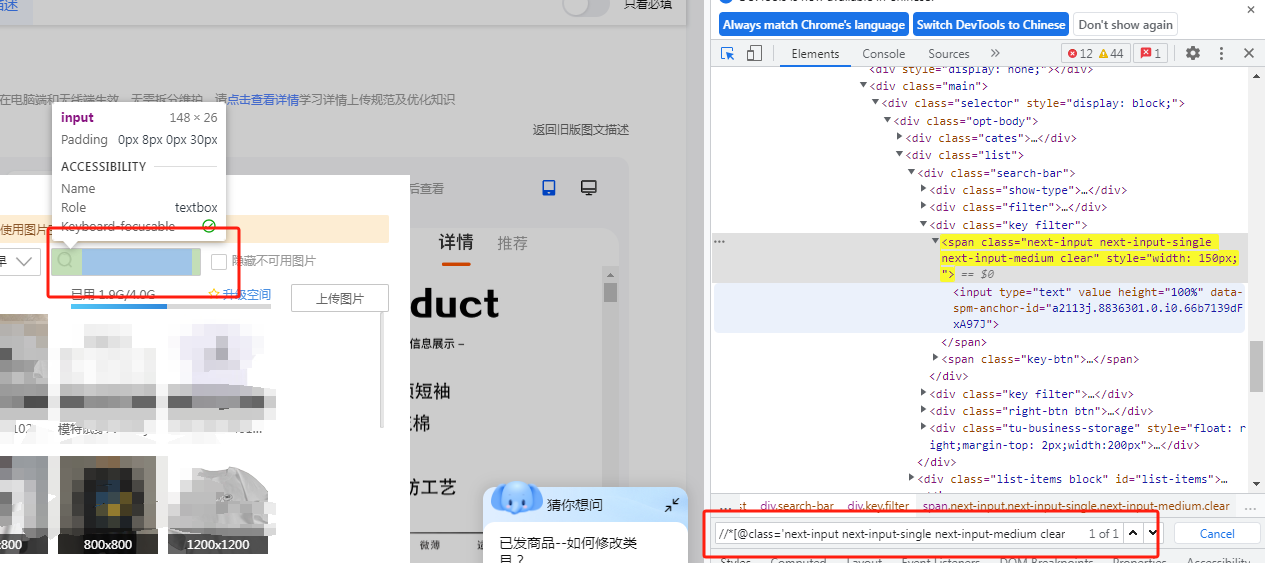1265x563 pixels.
Task: Select the 推荐 tab in preview
Action: [x=513, y=243]
